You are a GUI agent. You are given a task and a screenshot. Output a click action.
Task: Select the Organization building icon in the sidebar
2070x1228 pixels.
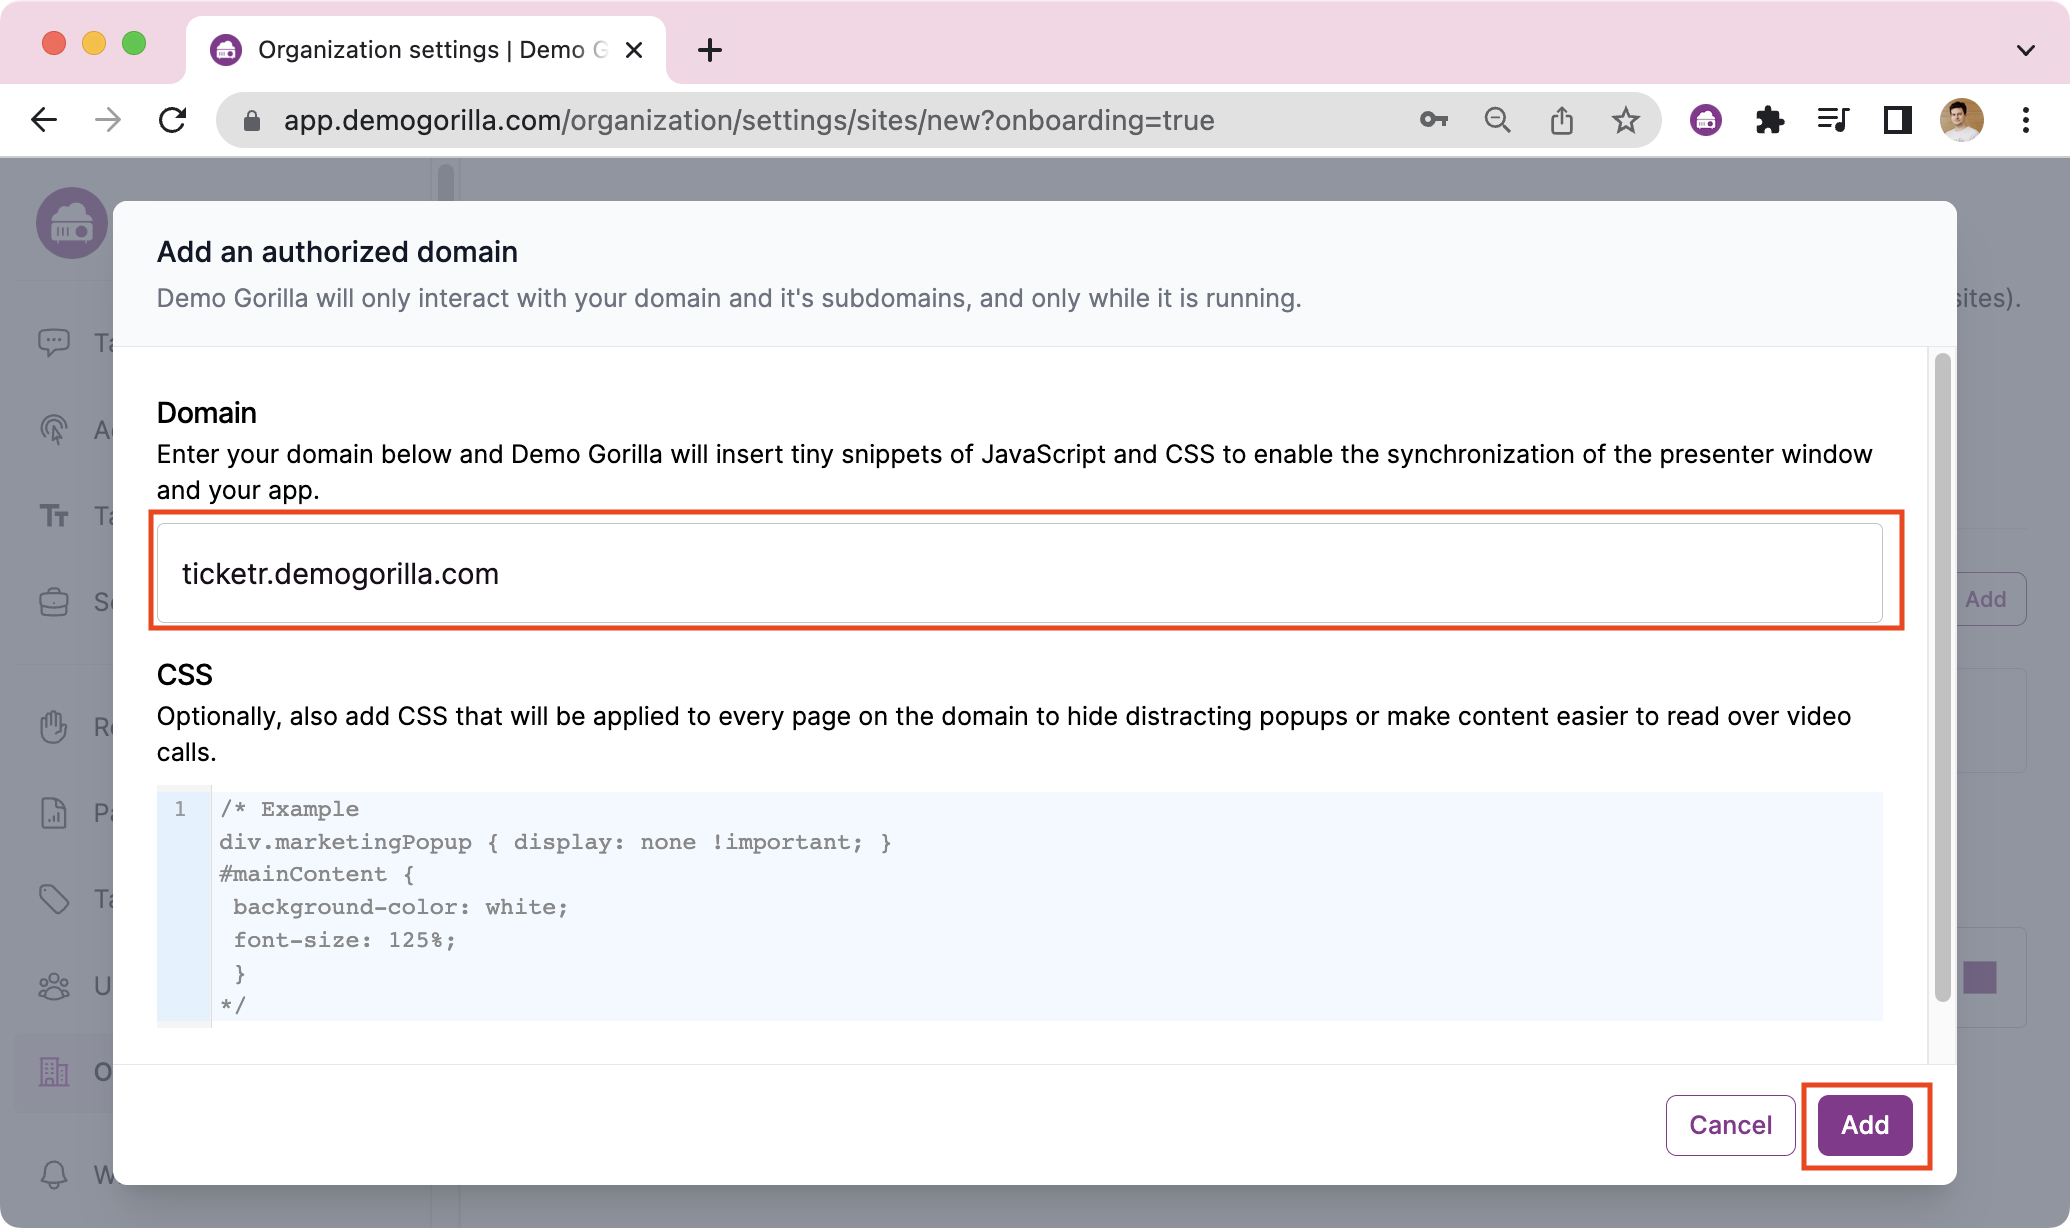[56, 1071]
